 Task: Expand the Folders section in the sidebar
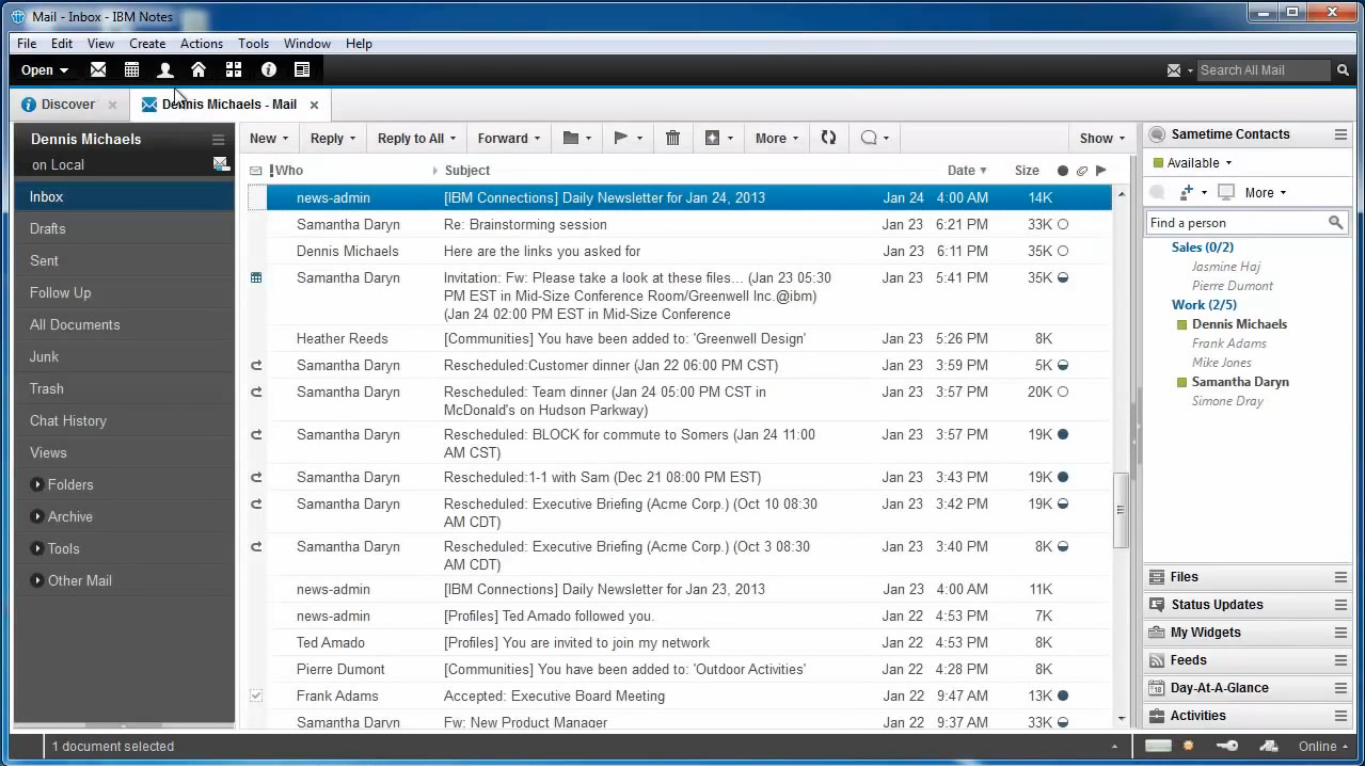pyautogui.click(x=37, y=484)
